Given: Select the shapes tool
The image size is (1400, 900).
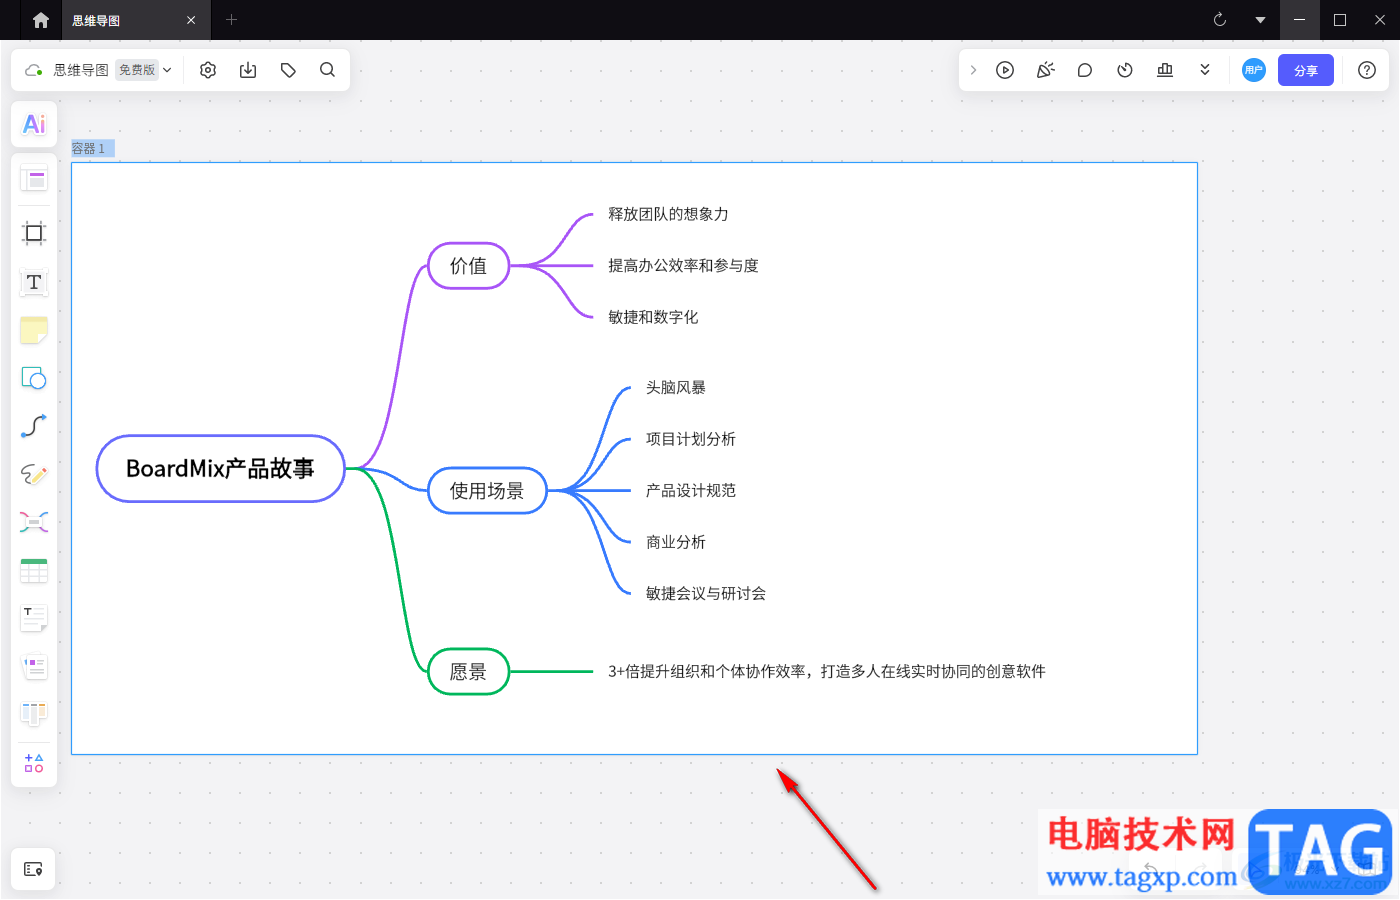Looking at the screenshot, I should coord(34,378).
